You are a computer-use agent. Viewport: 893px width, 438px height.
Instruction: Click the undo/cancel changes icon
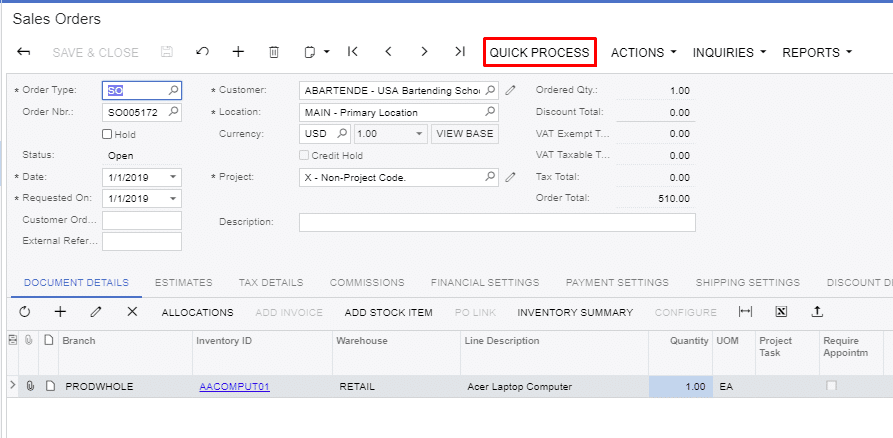pos(202,52)
